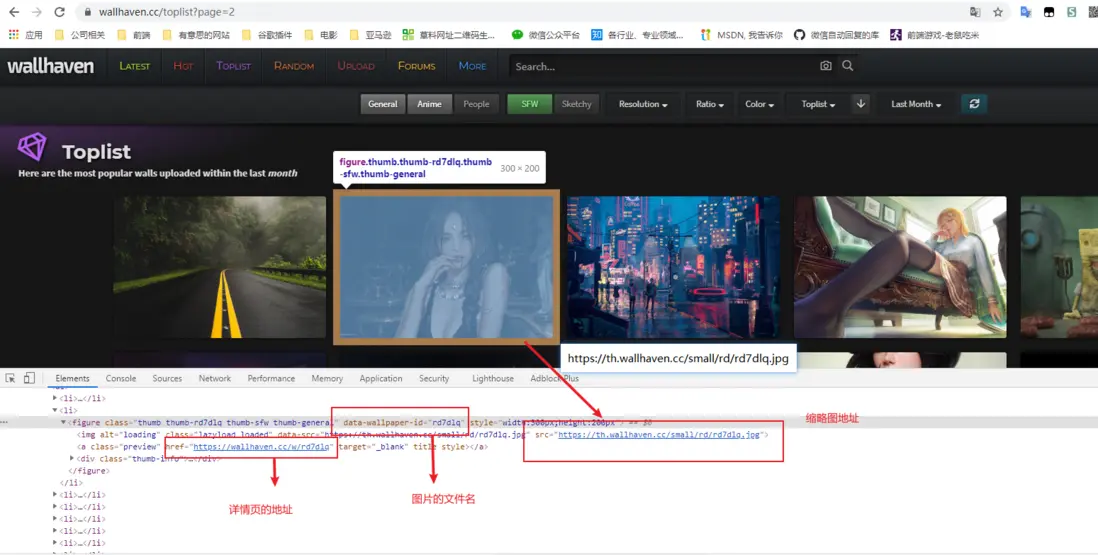This screenshot has width=1098, height=555.
Task: Click the browser address bar URL
Action: point(167,12)
